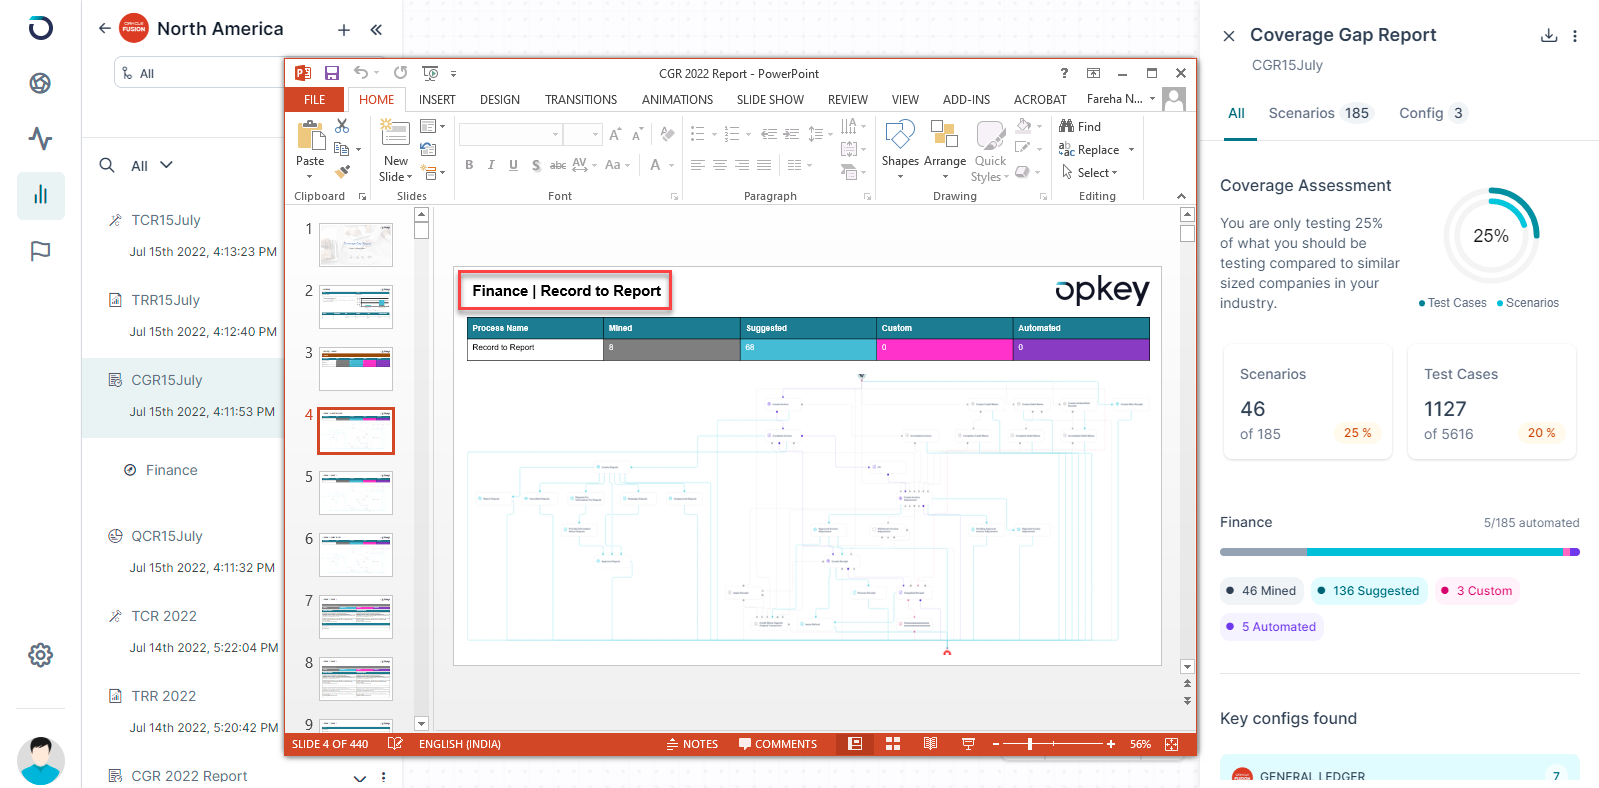The height and width of the screenshot is (788, 1599).
Task: Open settings gear in left sidebar
Action: tap(40, 655)
